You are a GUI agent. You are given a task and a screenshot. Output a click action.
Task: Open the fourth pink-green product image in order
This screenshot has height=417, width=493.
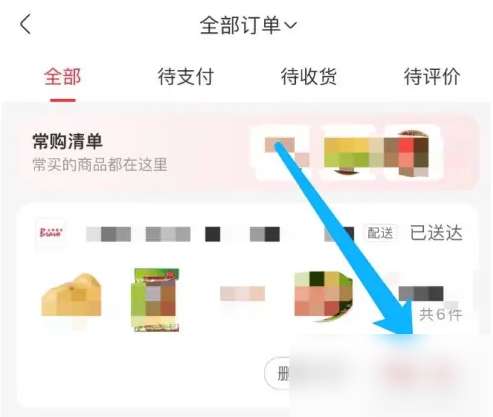point(323,297)
